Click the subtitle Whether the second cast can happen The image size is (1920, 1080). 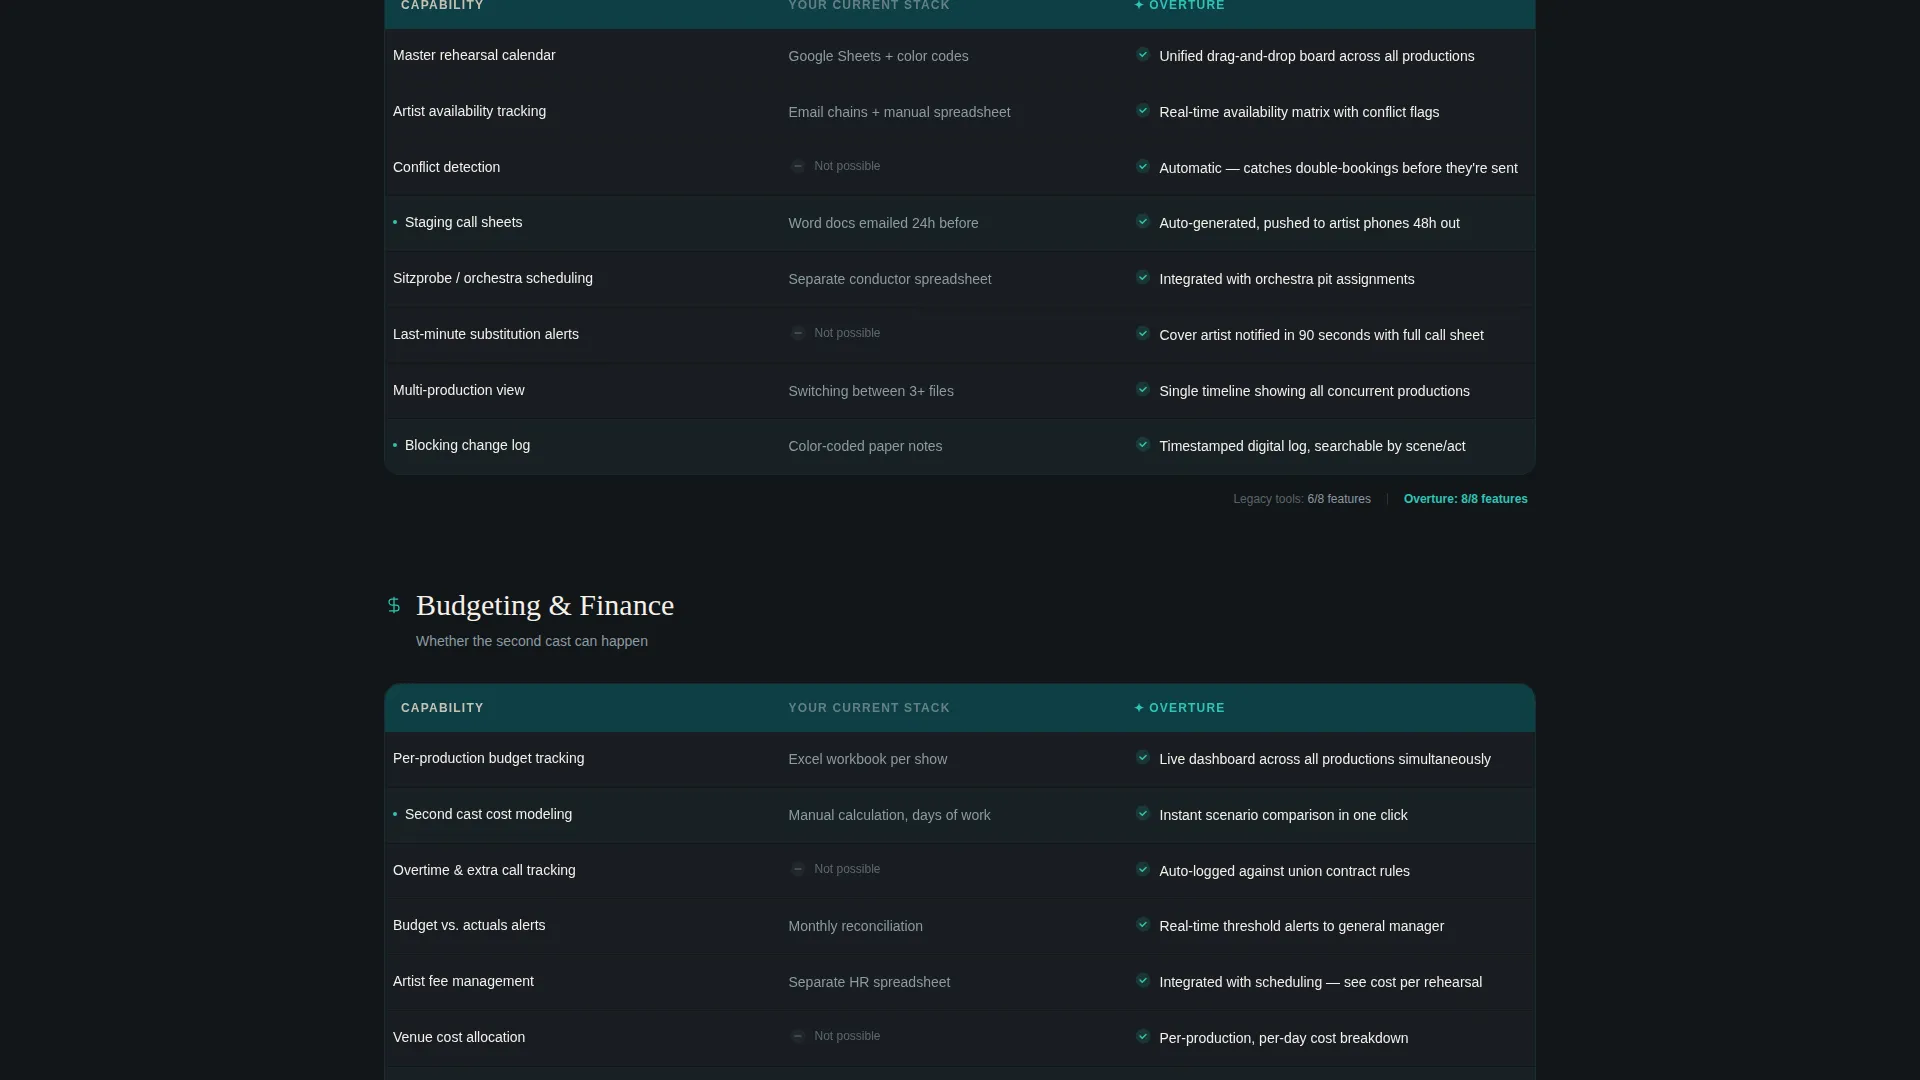coord(532,641)
